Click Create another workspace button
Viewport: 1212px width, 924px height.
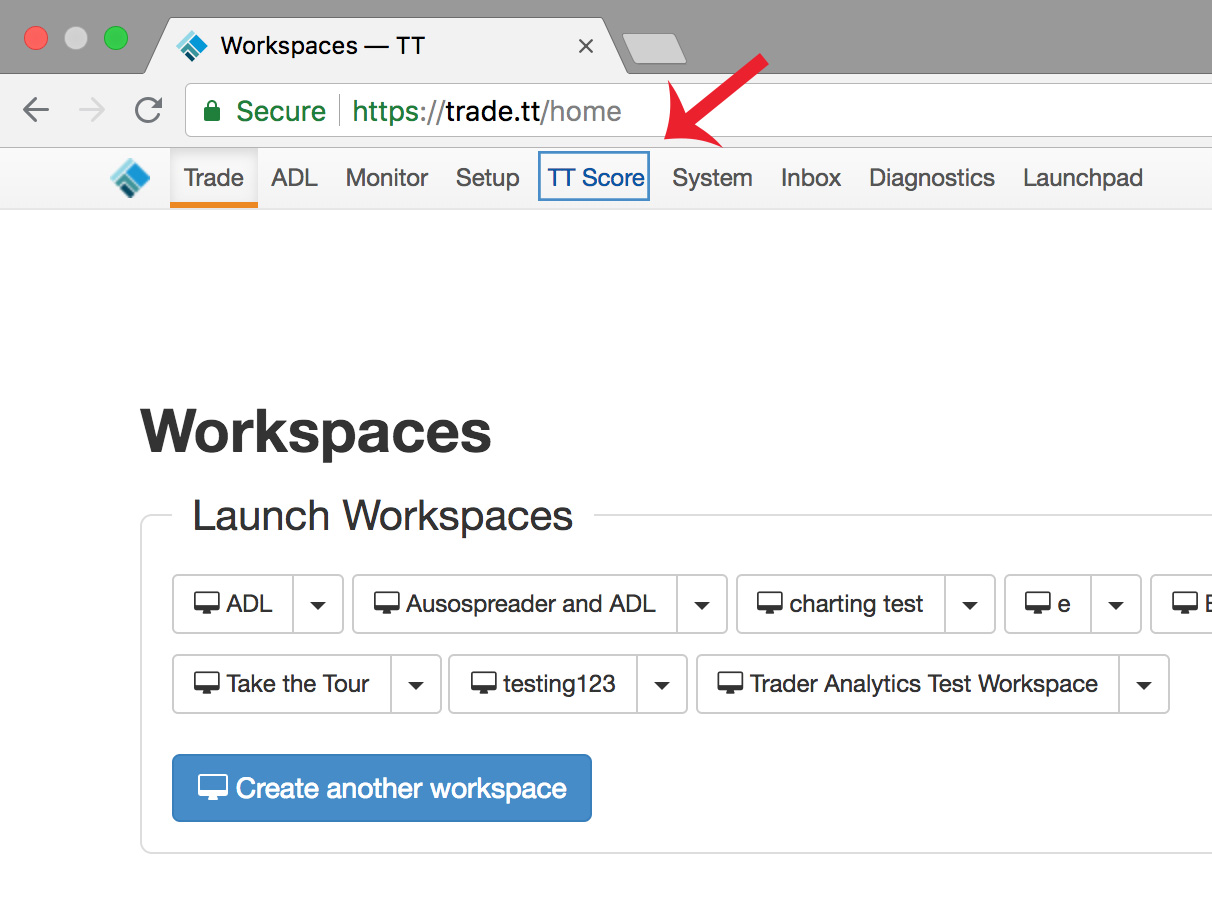[x=382, y=788]
